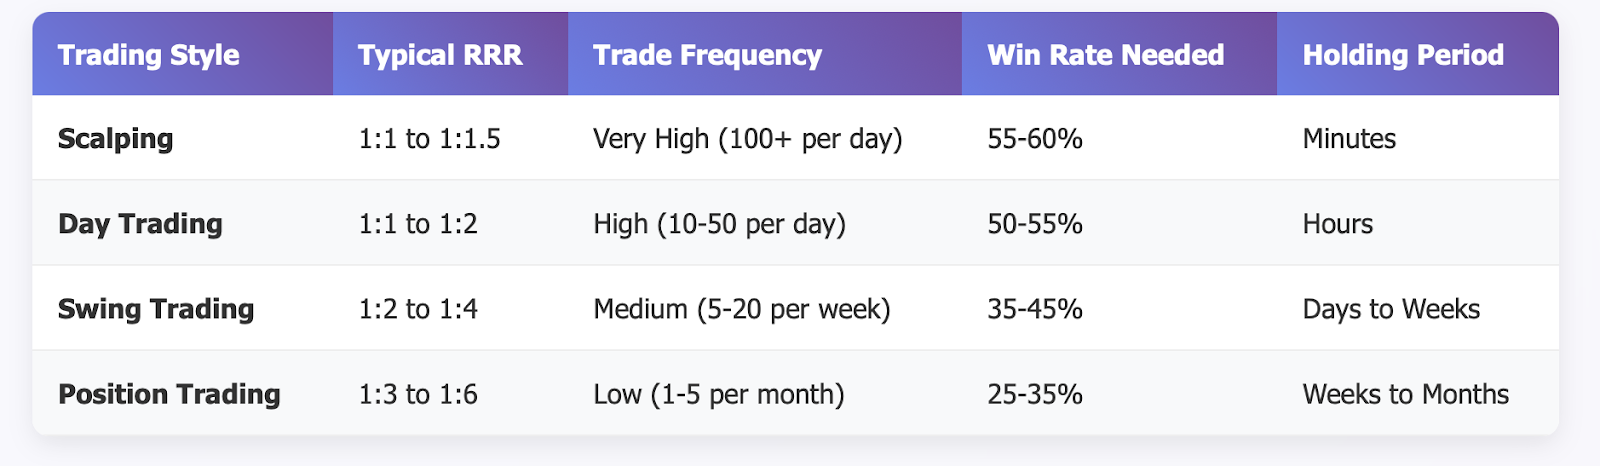The image size is (1600, 466).
Task: Click the Typical RRR column header
Action: (x=440, y=55)
